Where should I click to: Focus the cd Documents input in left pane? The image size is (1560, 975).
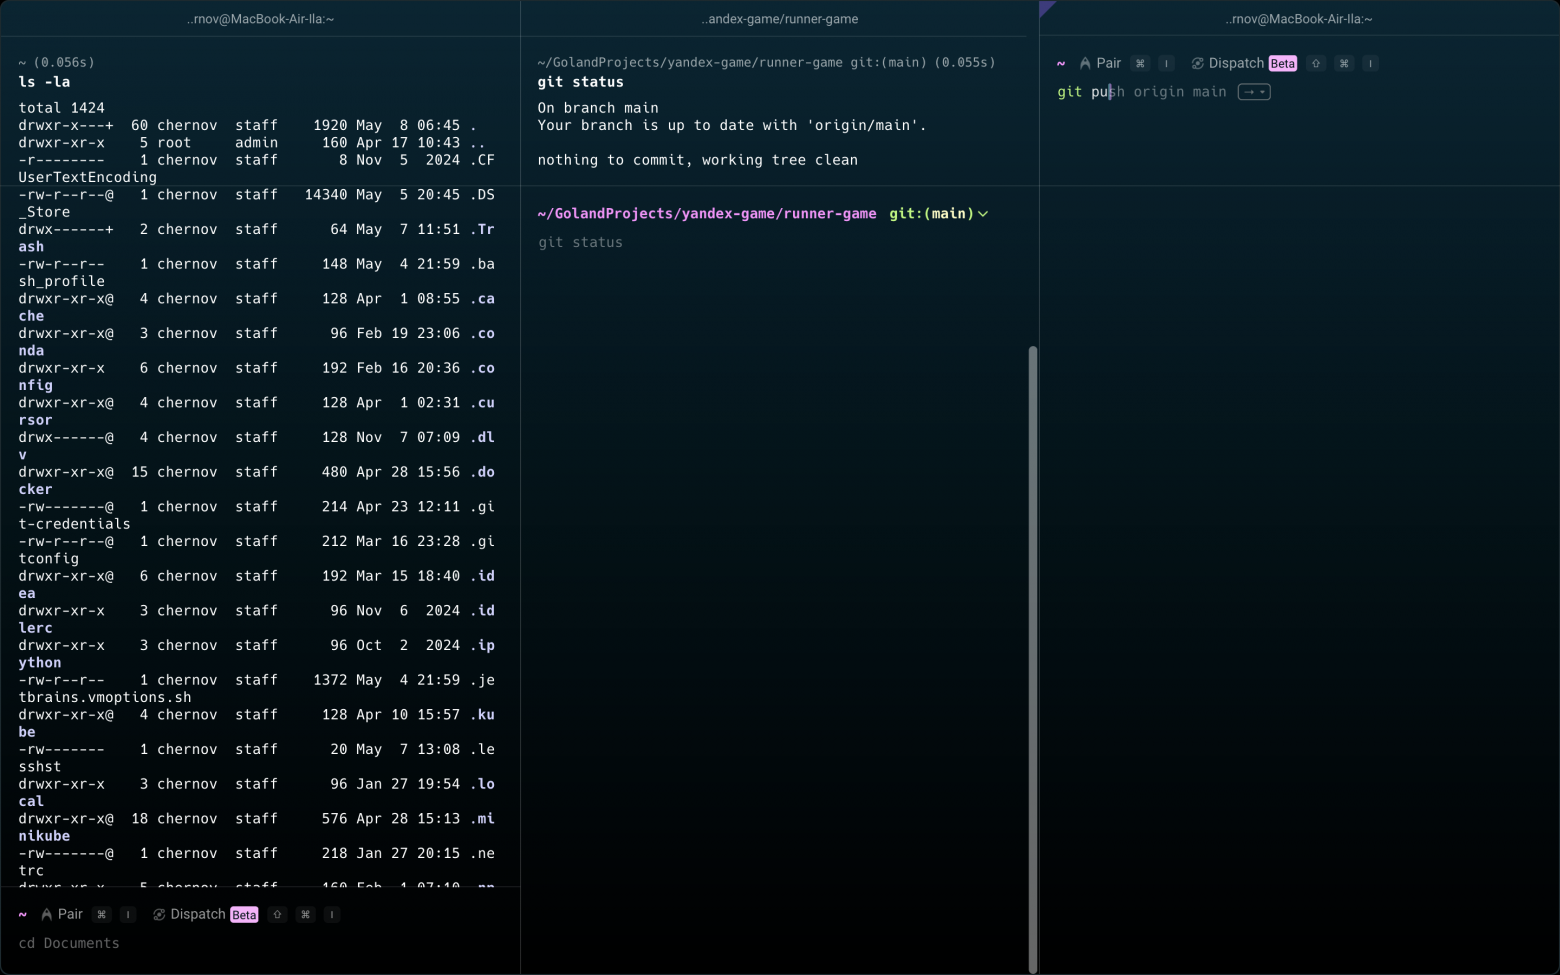click(x=69, y=943)
